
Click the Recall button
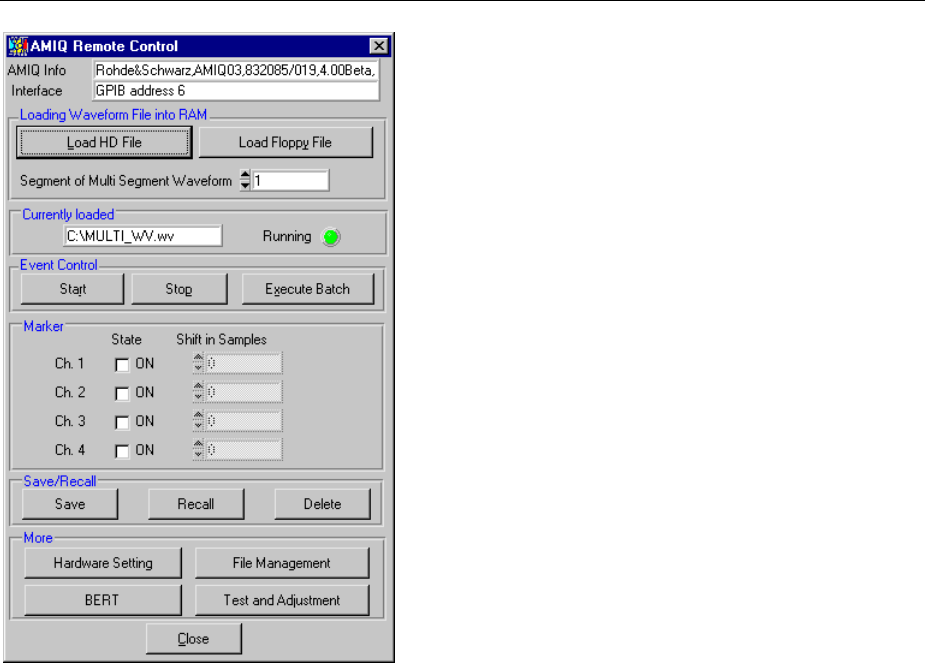point(196,504)
